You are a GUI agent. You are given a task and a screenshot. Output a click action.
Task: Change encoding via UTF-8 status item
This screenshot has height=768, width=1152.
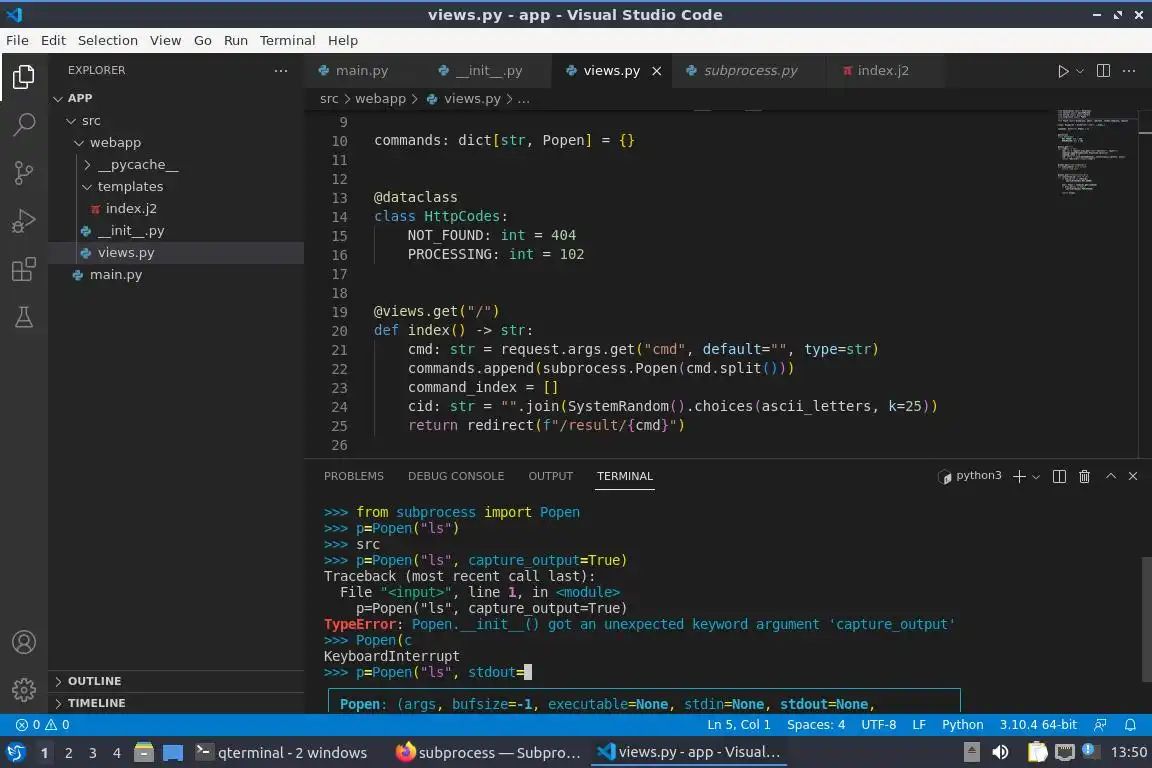878,725
